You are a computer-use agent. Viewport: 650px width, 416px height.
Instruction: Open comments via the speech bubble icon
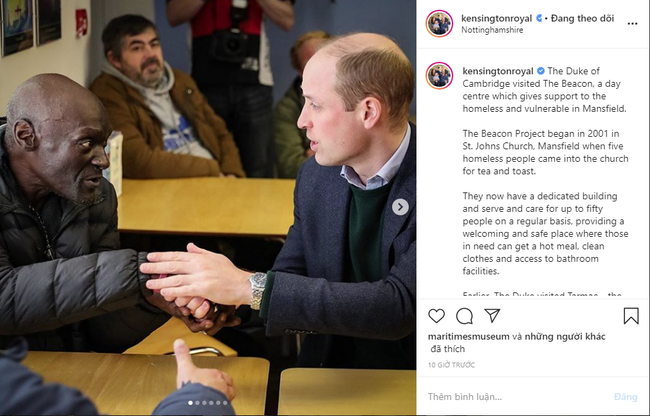[x=464, y=316]
